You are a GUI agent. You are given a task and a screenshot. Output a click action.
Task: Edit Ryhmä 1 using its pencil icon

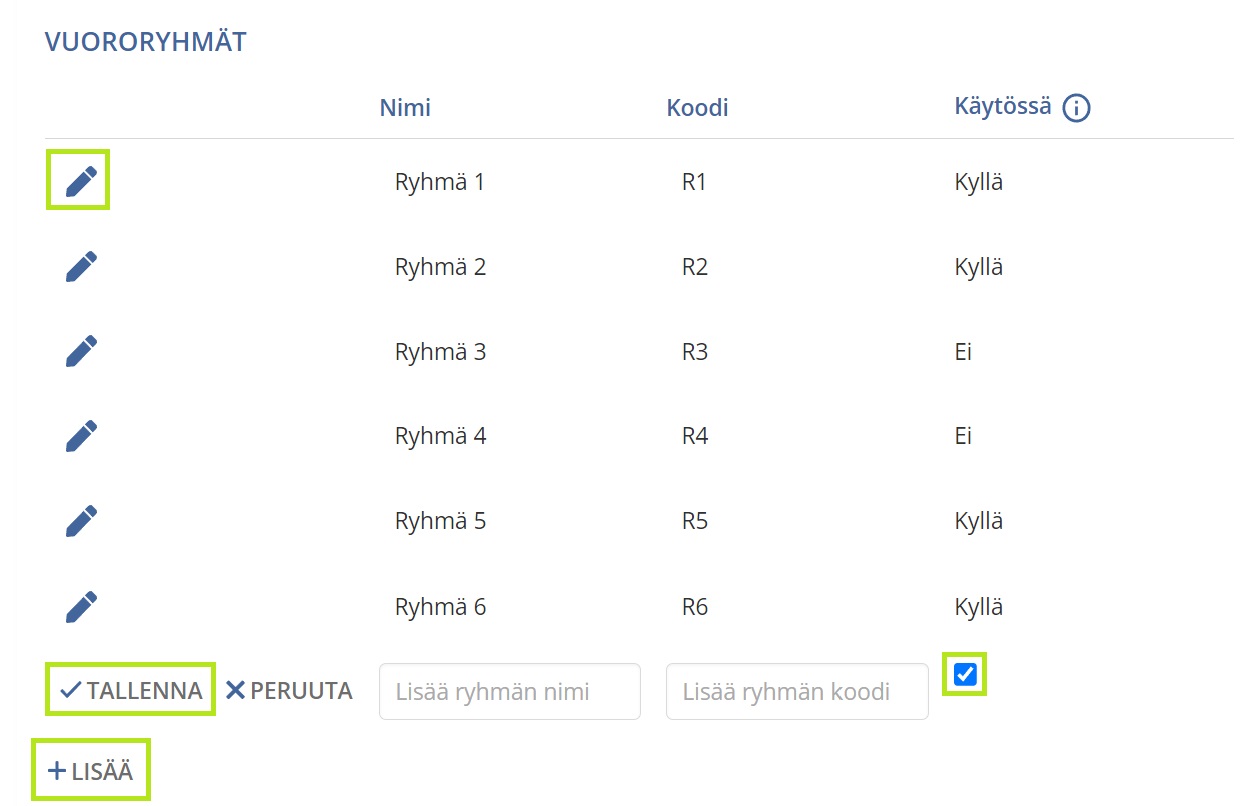click(79, 180)
